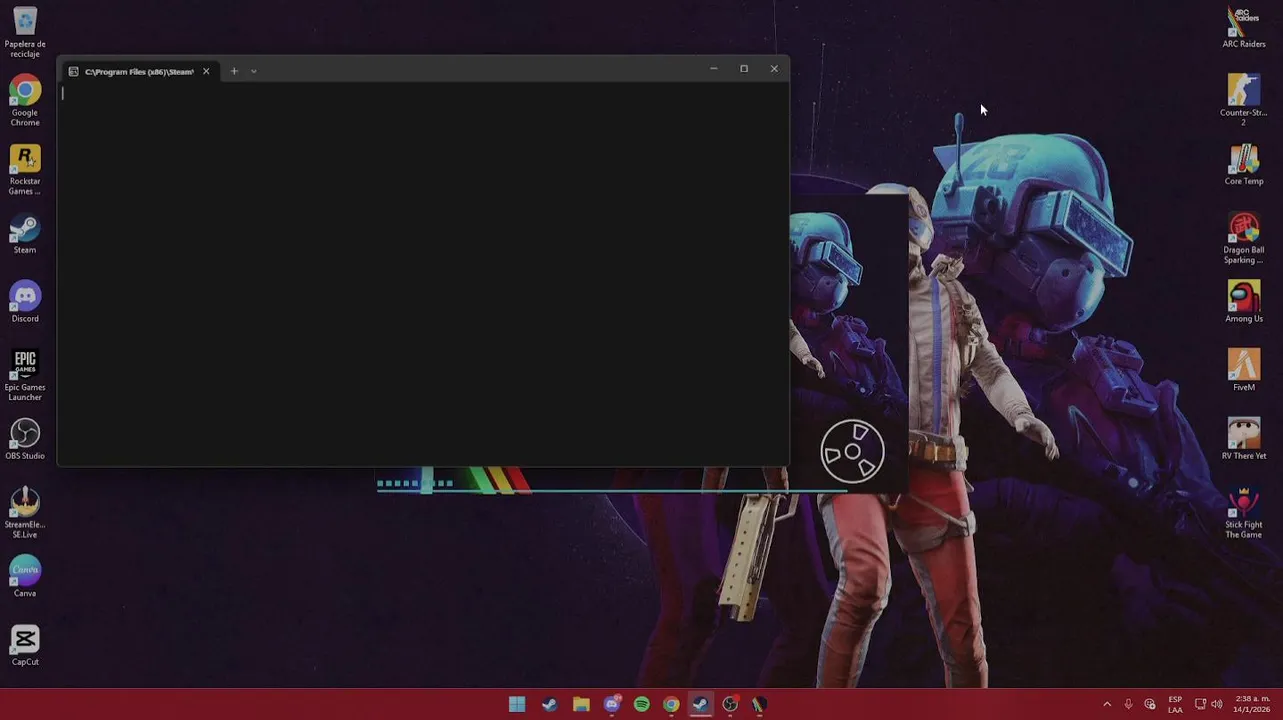Switch the ESP LAA input language indicator
The height and width of the screenshot is (720, 1283).
1175,704
